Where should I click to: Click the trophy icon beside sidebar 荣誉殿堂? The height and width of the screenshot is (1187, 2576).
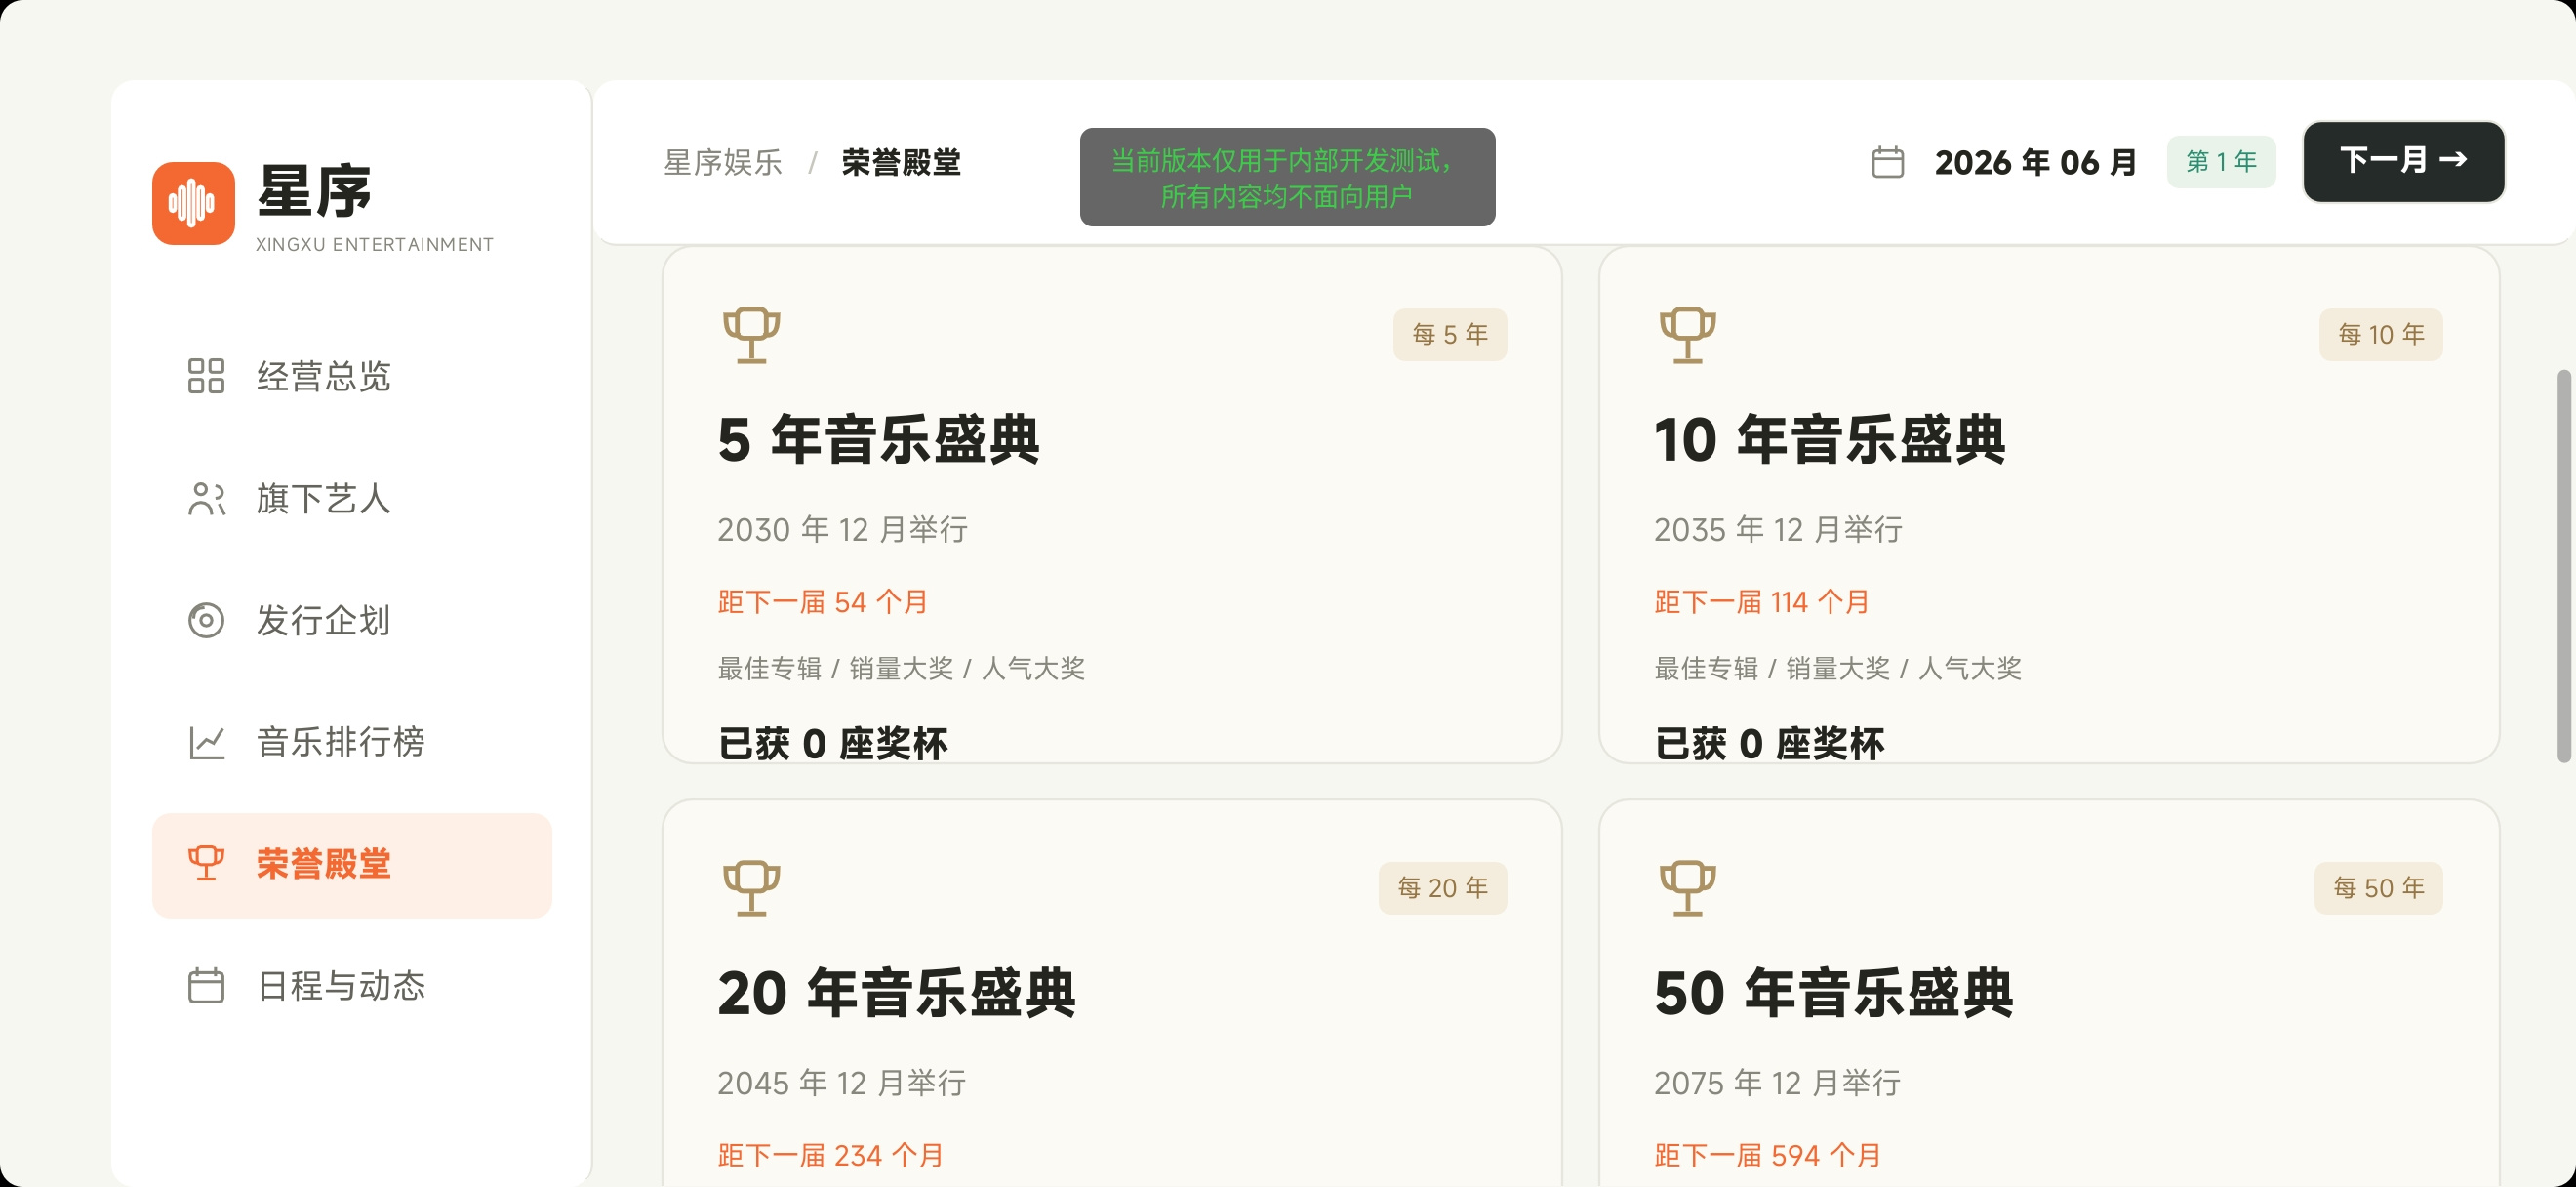(206, 863)
